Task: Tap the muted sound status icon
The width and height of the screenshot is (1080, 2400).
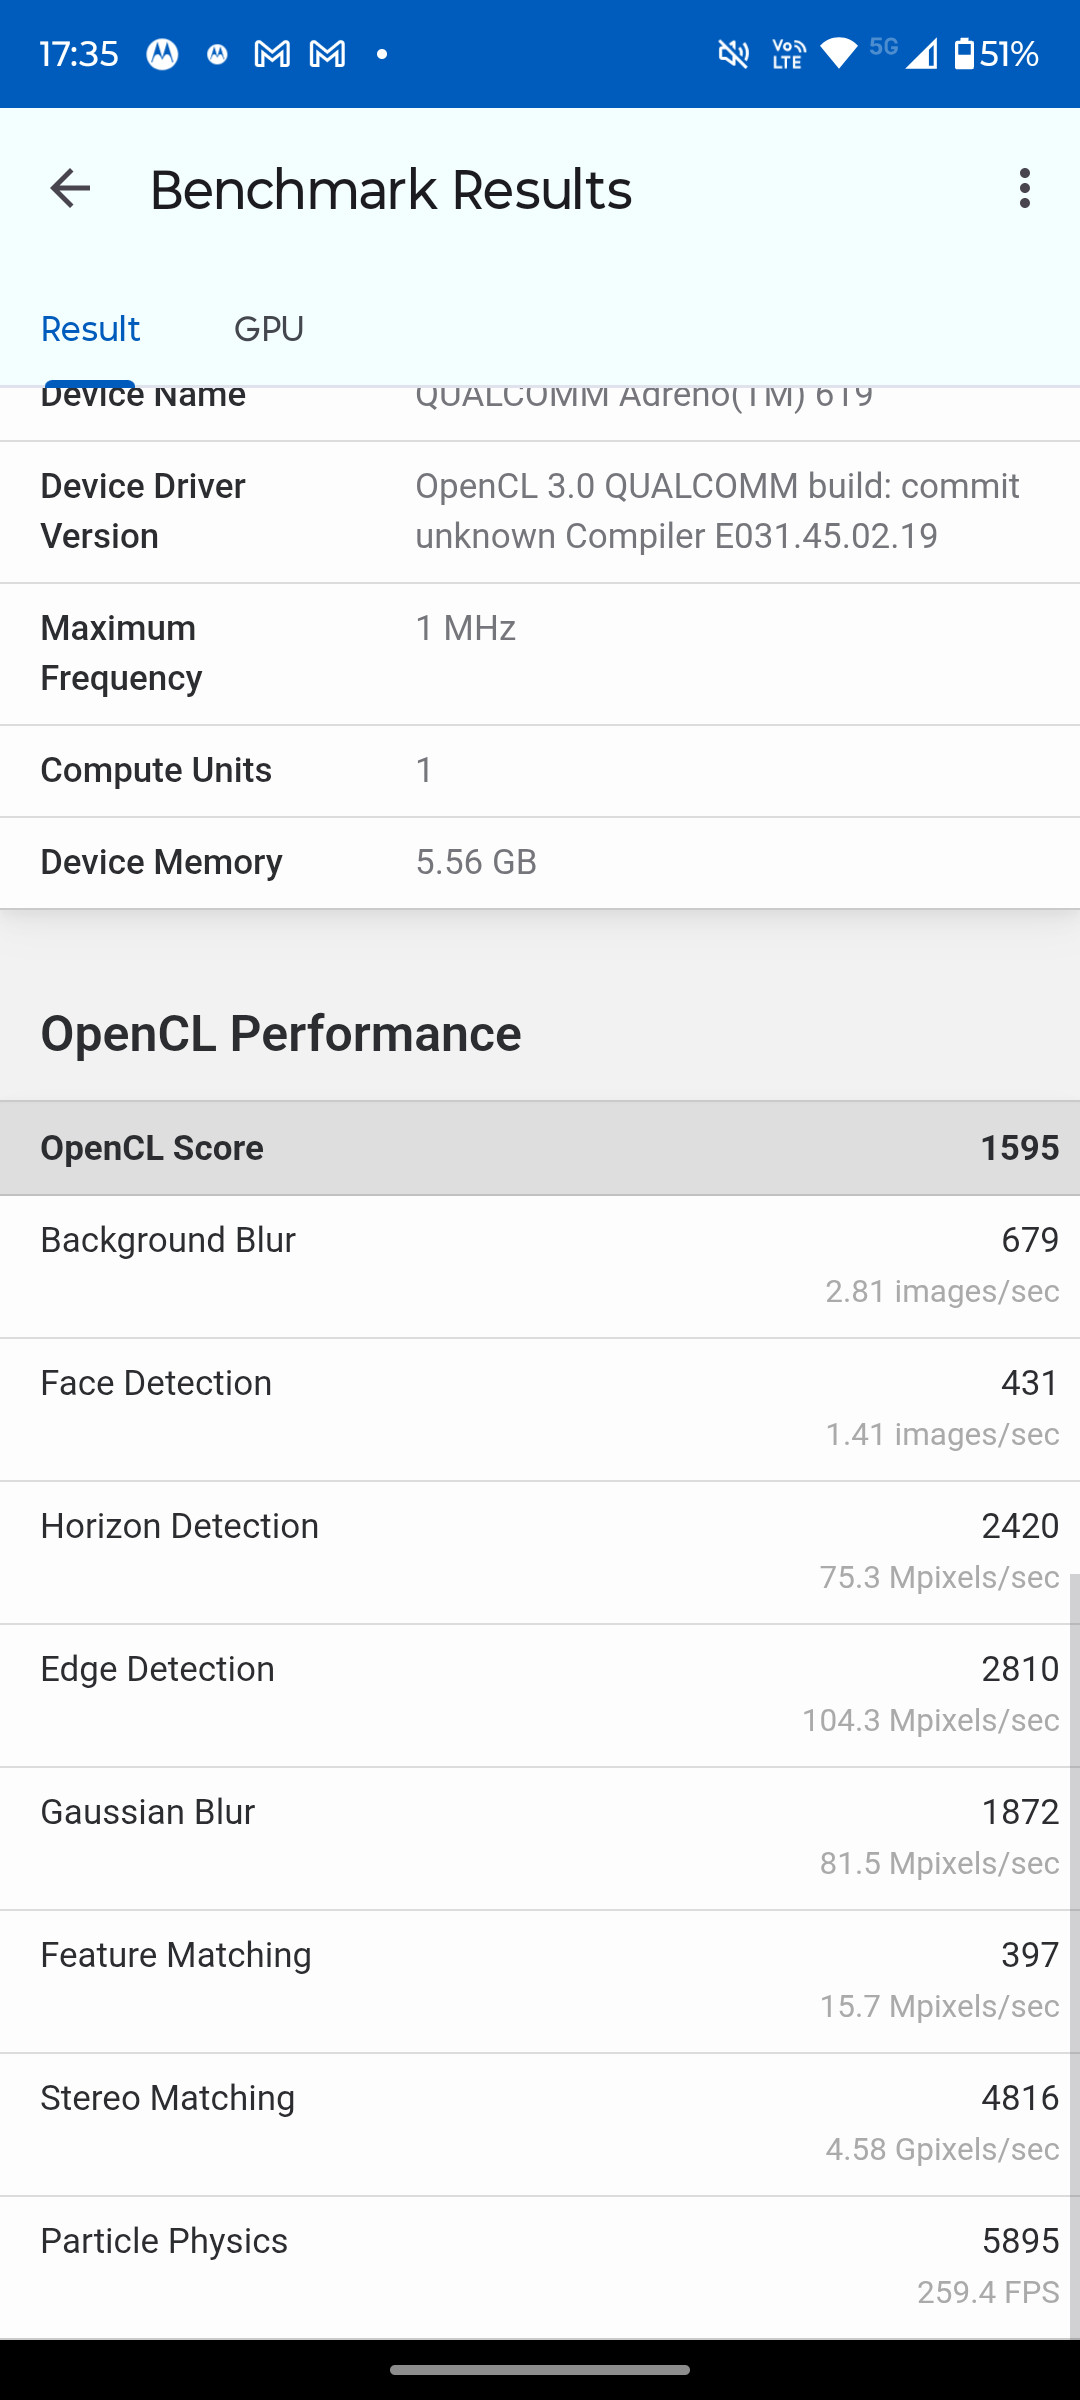Action: pyautogui.click(x=734, y=53)
